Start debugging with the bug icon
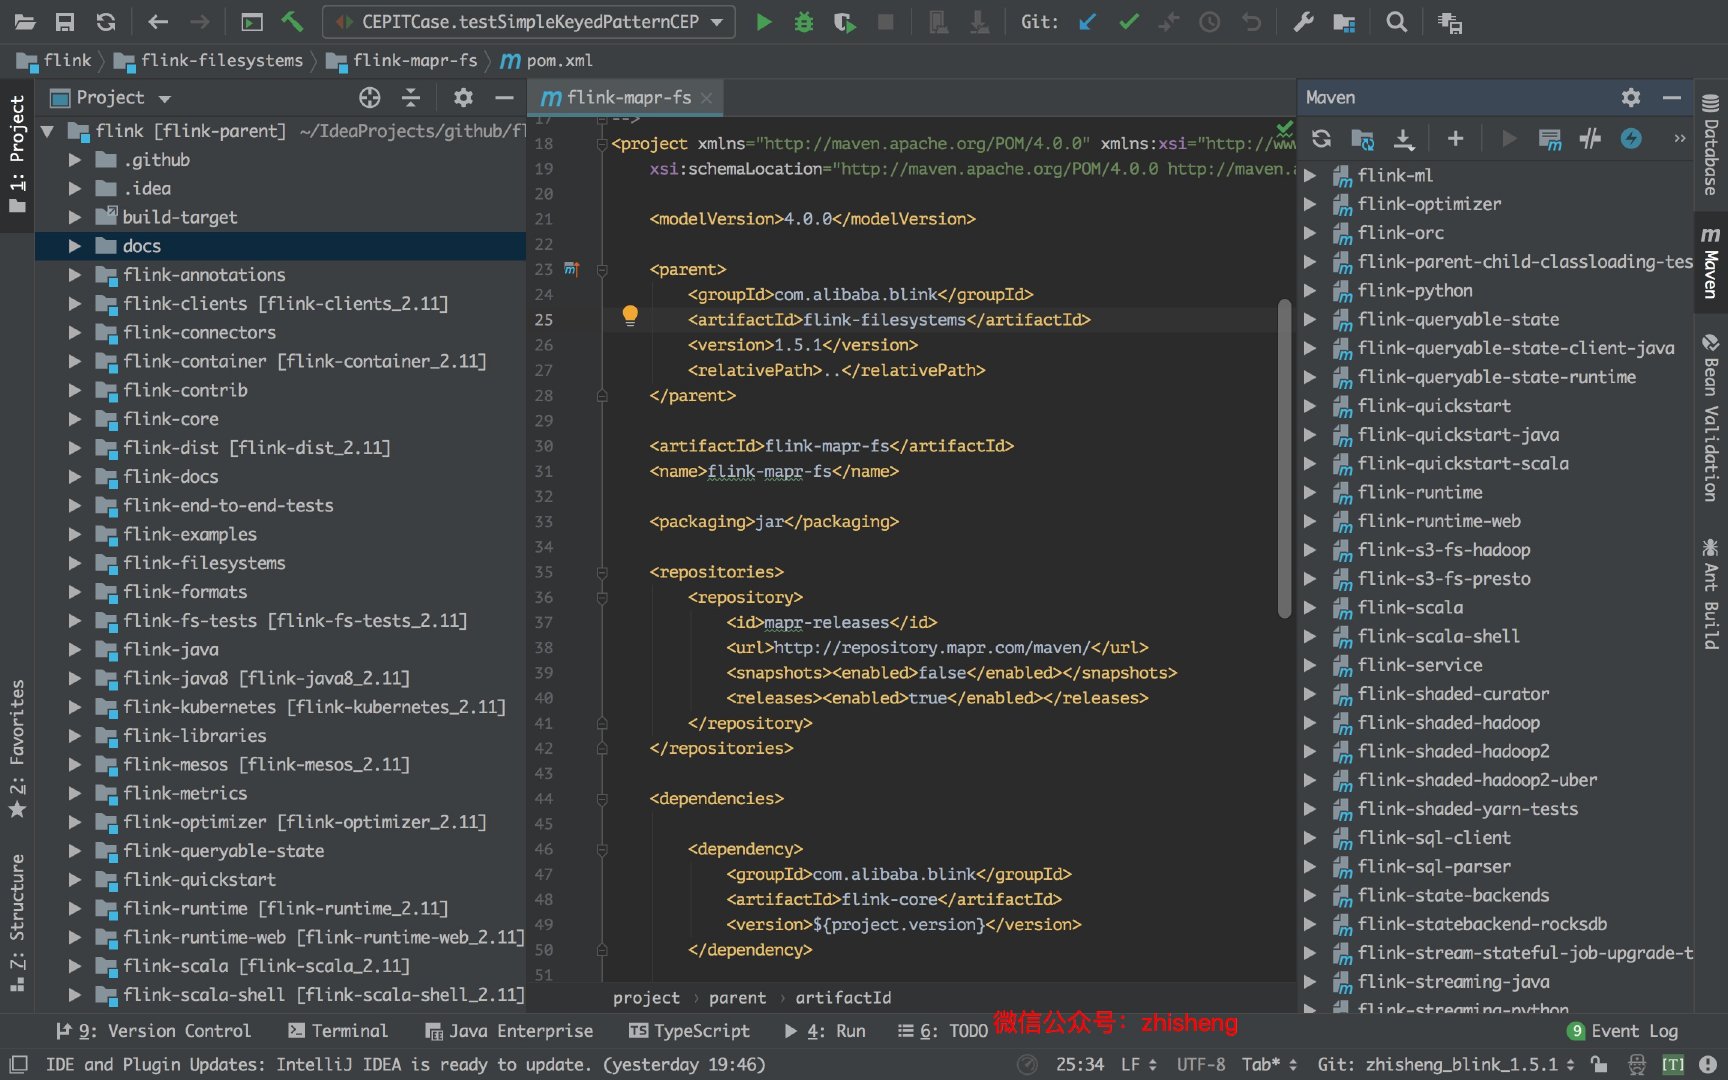Image resolution: width=1728 pixels, height=1080 pixels. (x=804, y=22)
